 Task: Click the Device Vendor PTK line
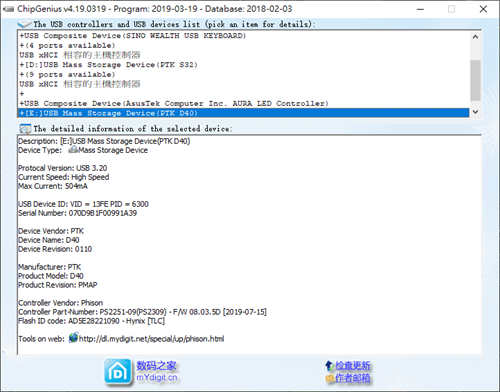51,231
